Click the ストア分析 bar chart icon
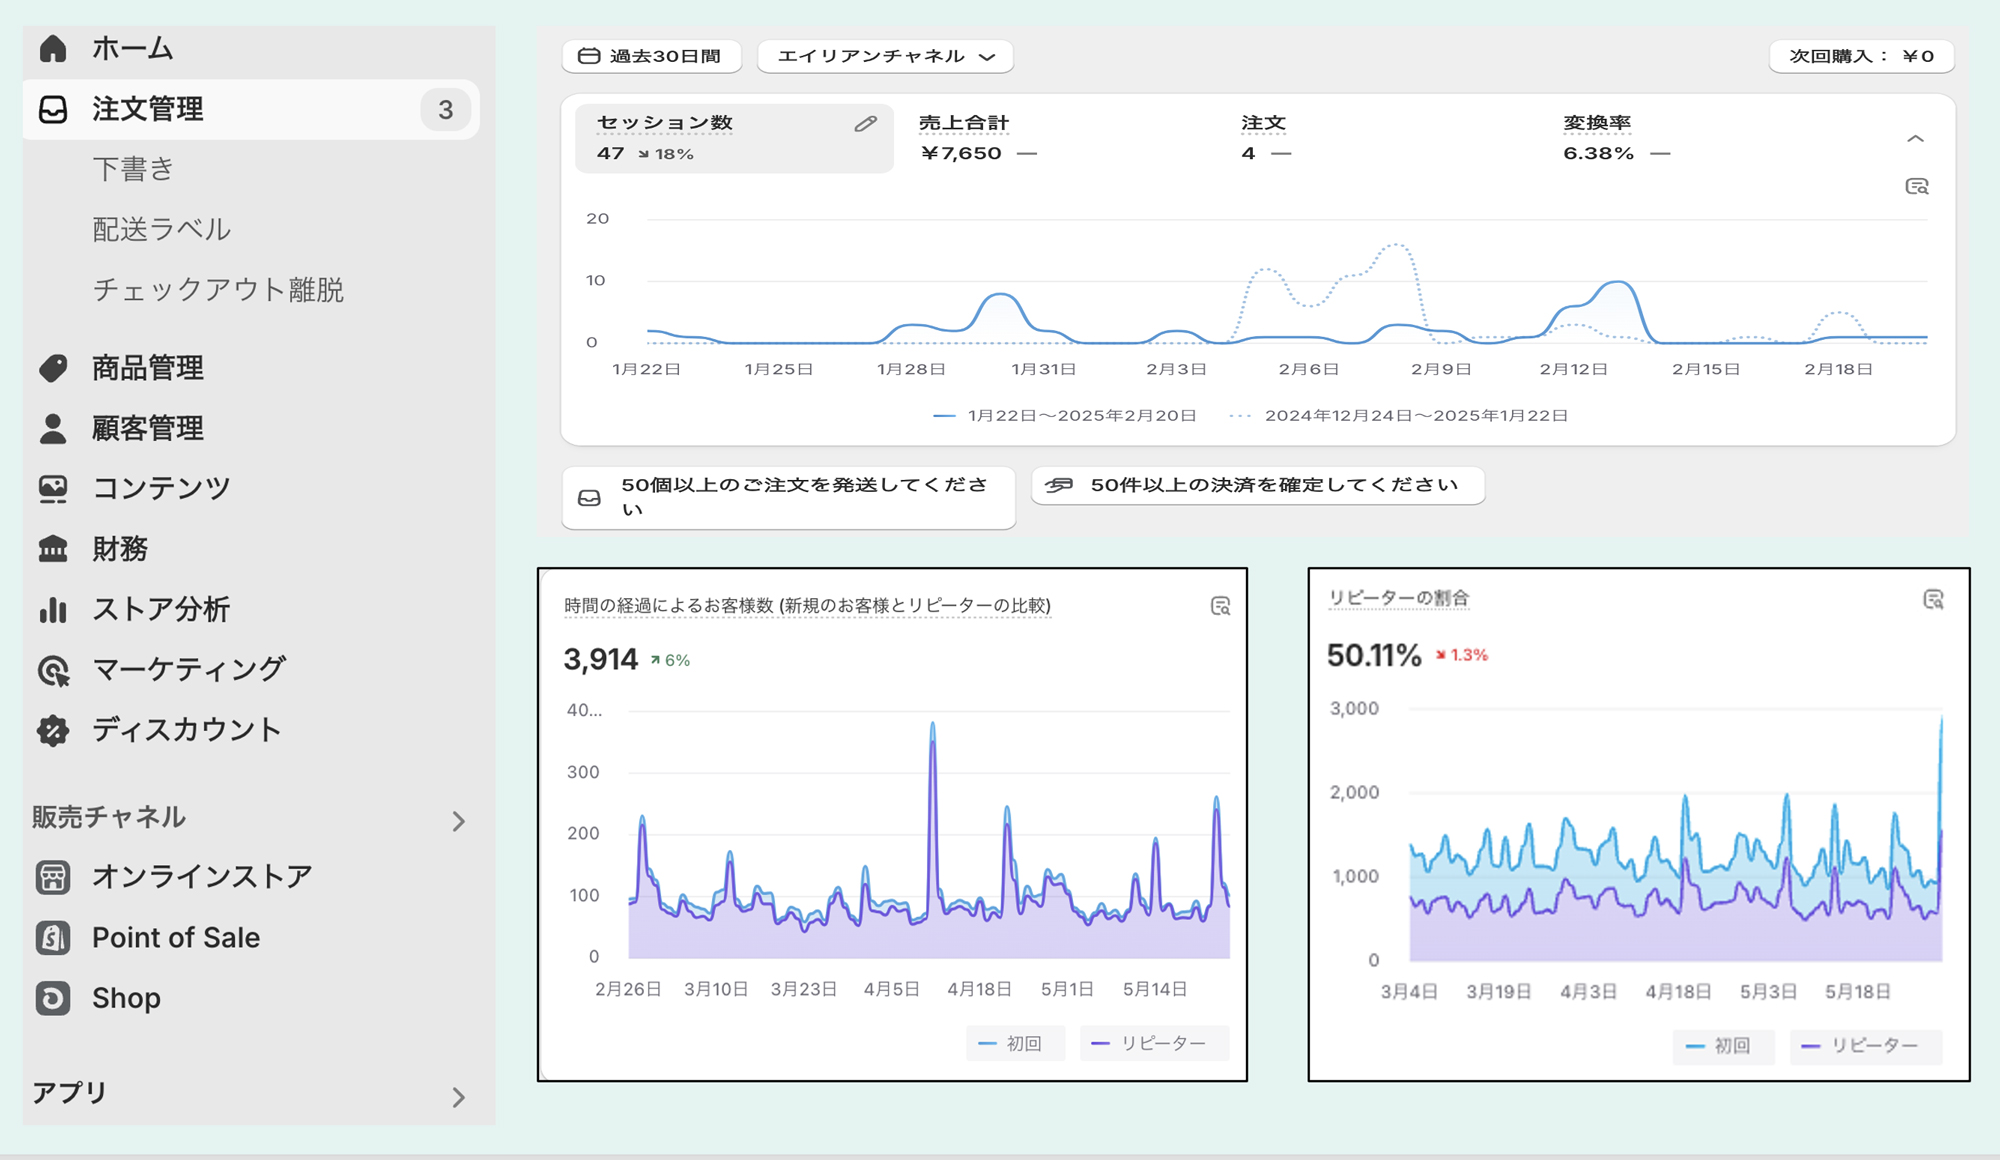This screenshot has height=1160, width=2000. click(53, 609)
